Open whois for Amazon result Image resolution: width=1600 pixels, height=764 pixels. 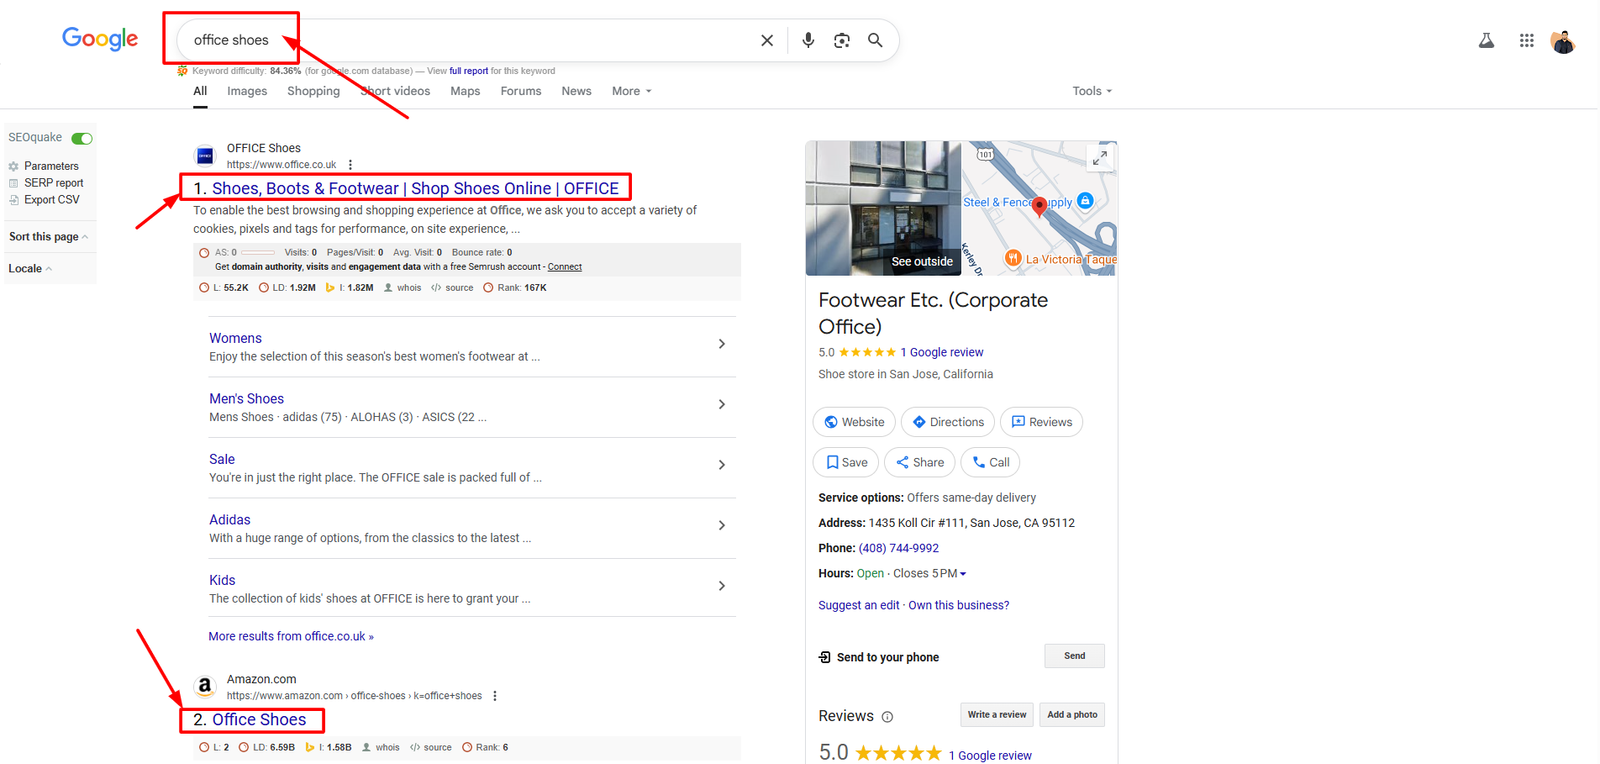tap(381, 747)
